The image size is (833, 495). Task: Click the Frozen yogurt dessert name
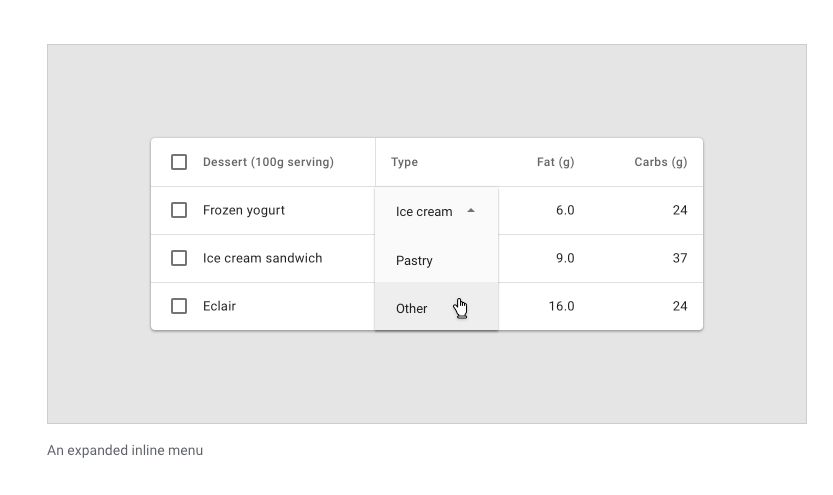[244, 210]
